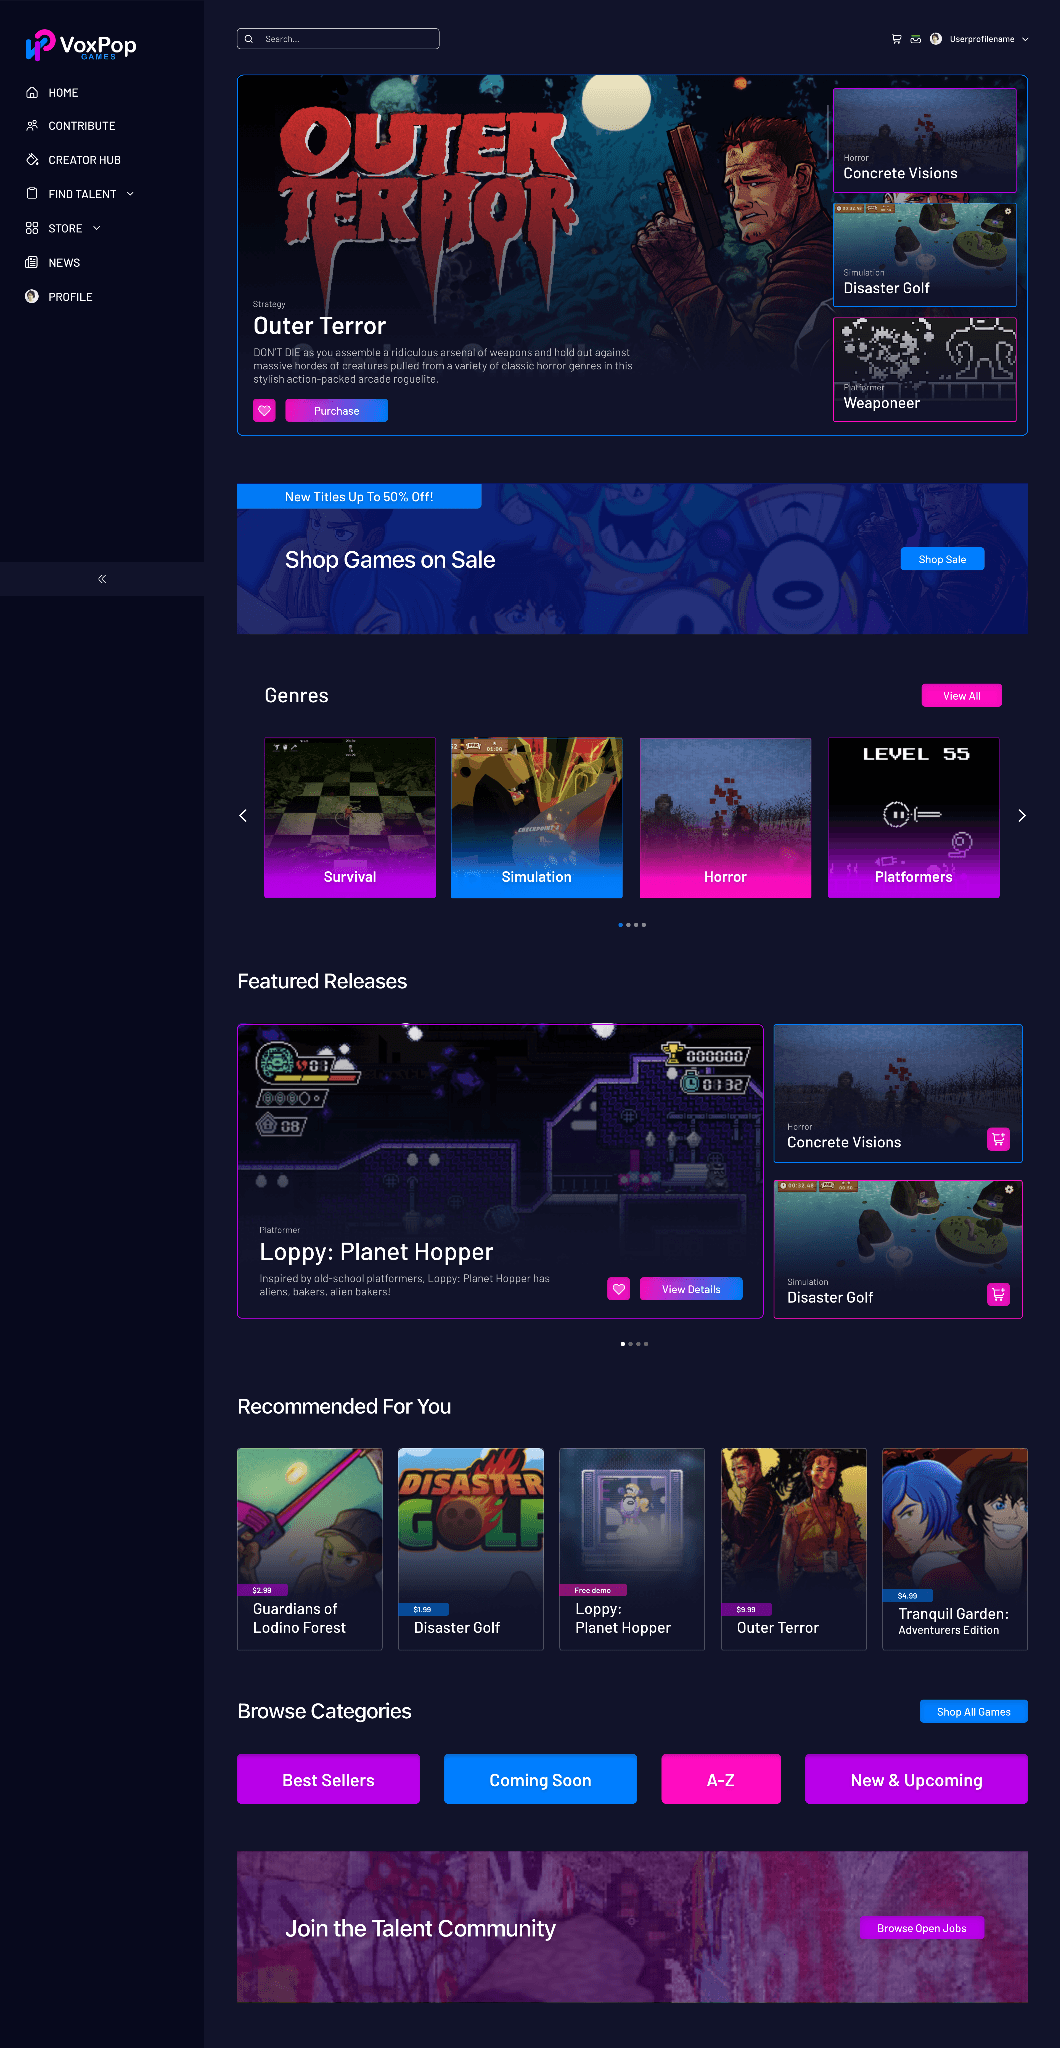The width and height of the screenshot is (1060, 2048).
Task: Open Disaster Golf thumbnail in hero banner
Action: [925, 255]
